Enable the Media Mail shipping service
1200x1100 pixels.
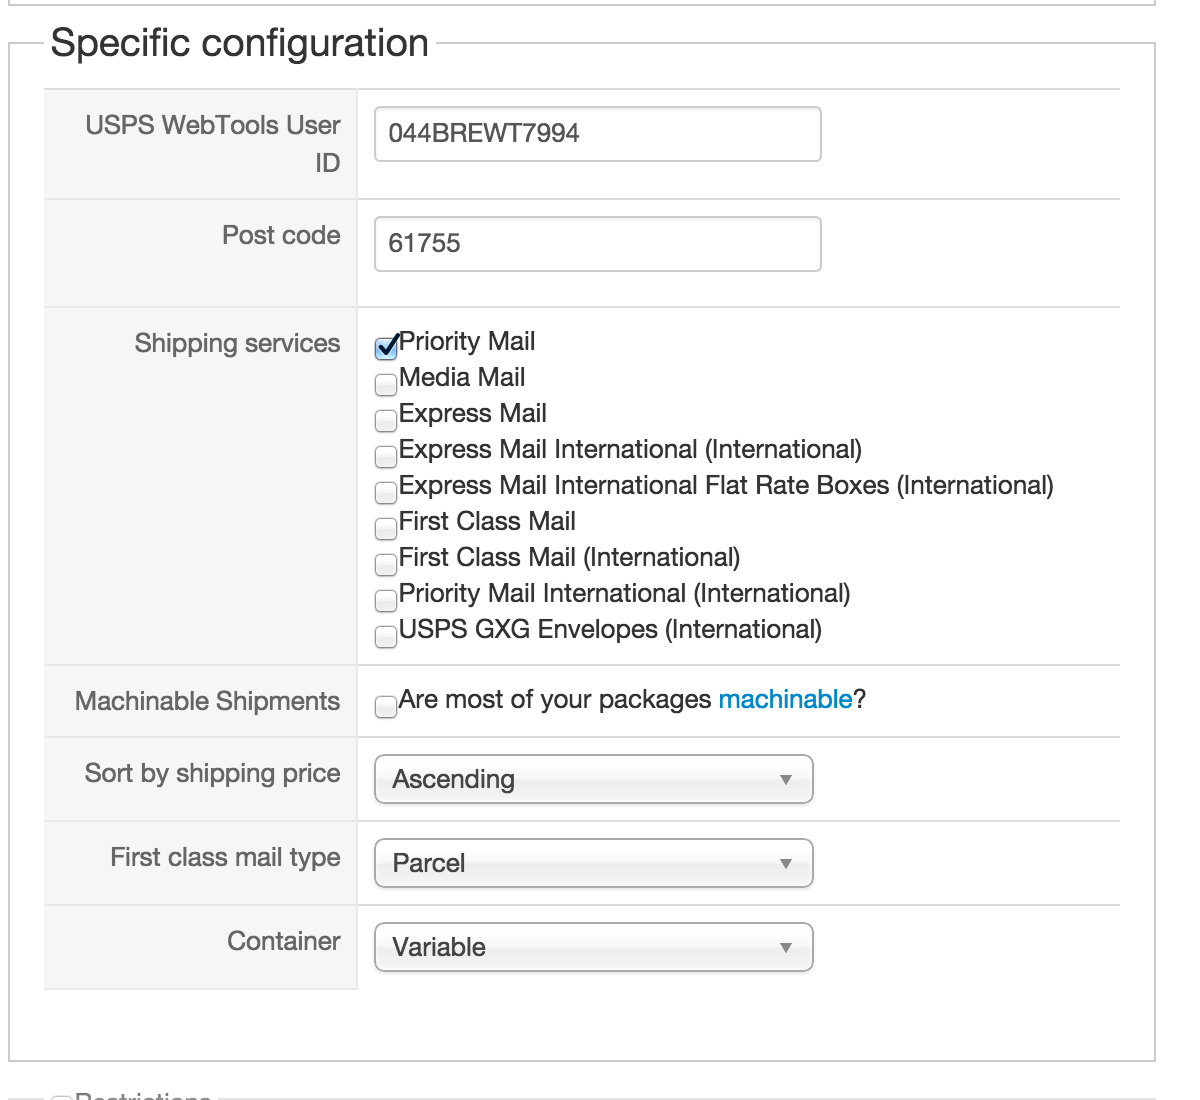[x=386, y=384]
